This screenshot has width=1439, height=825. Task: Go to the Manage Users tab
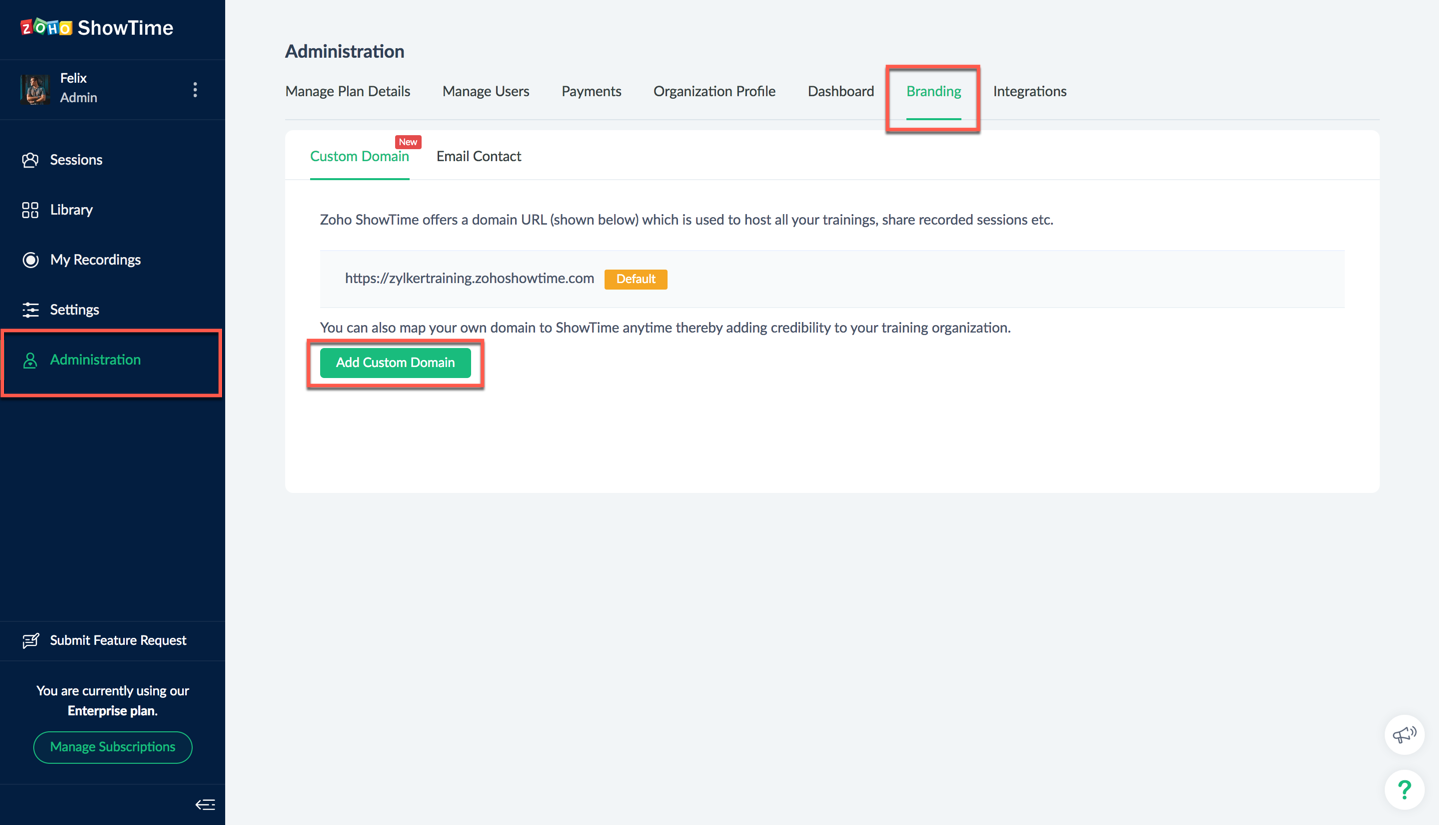(485, 91)
